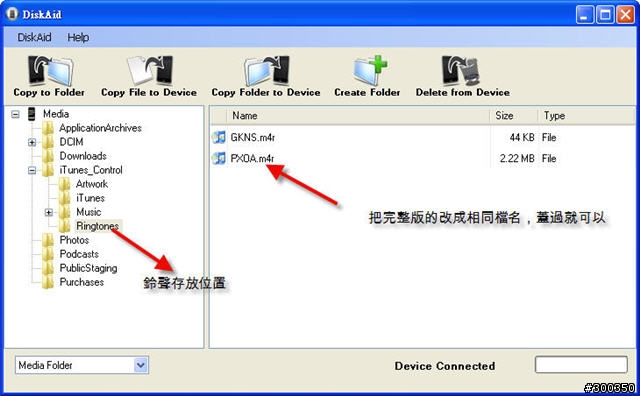Click the folder icon beside Purchases

coord(48,282)
